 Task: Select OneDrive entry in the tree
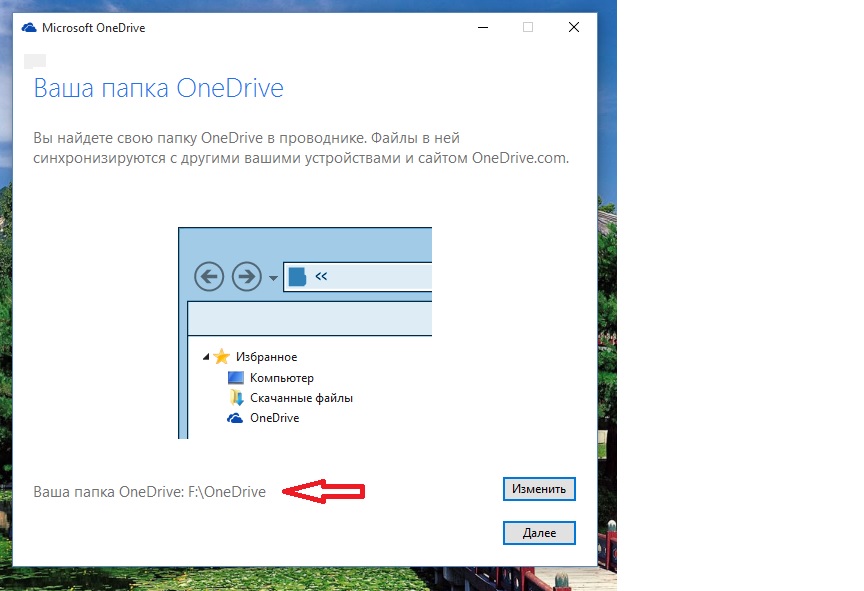[274, 418]
